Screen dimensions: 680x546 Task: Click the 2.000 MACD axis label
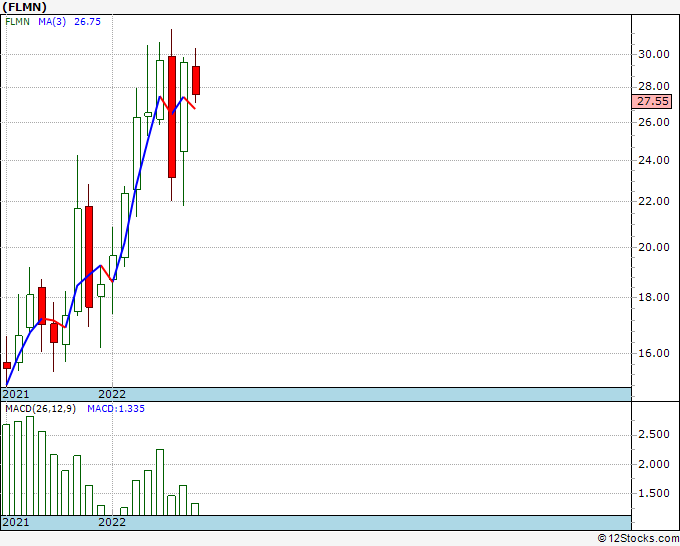(x=654, y=464)
